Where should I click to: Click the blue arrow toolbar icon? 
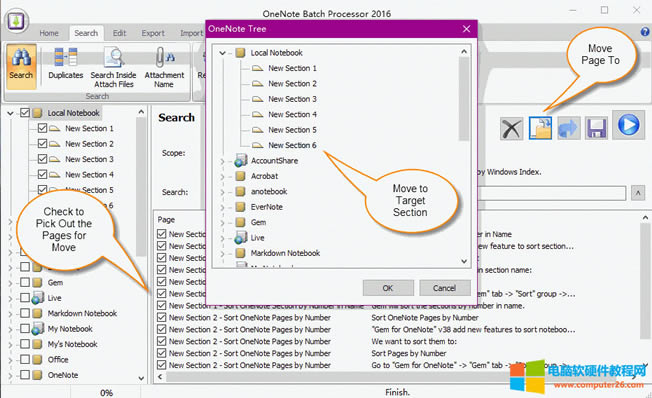[x=568, y=128]
